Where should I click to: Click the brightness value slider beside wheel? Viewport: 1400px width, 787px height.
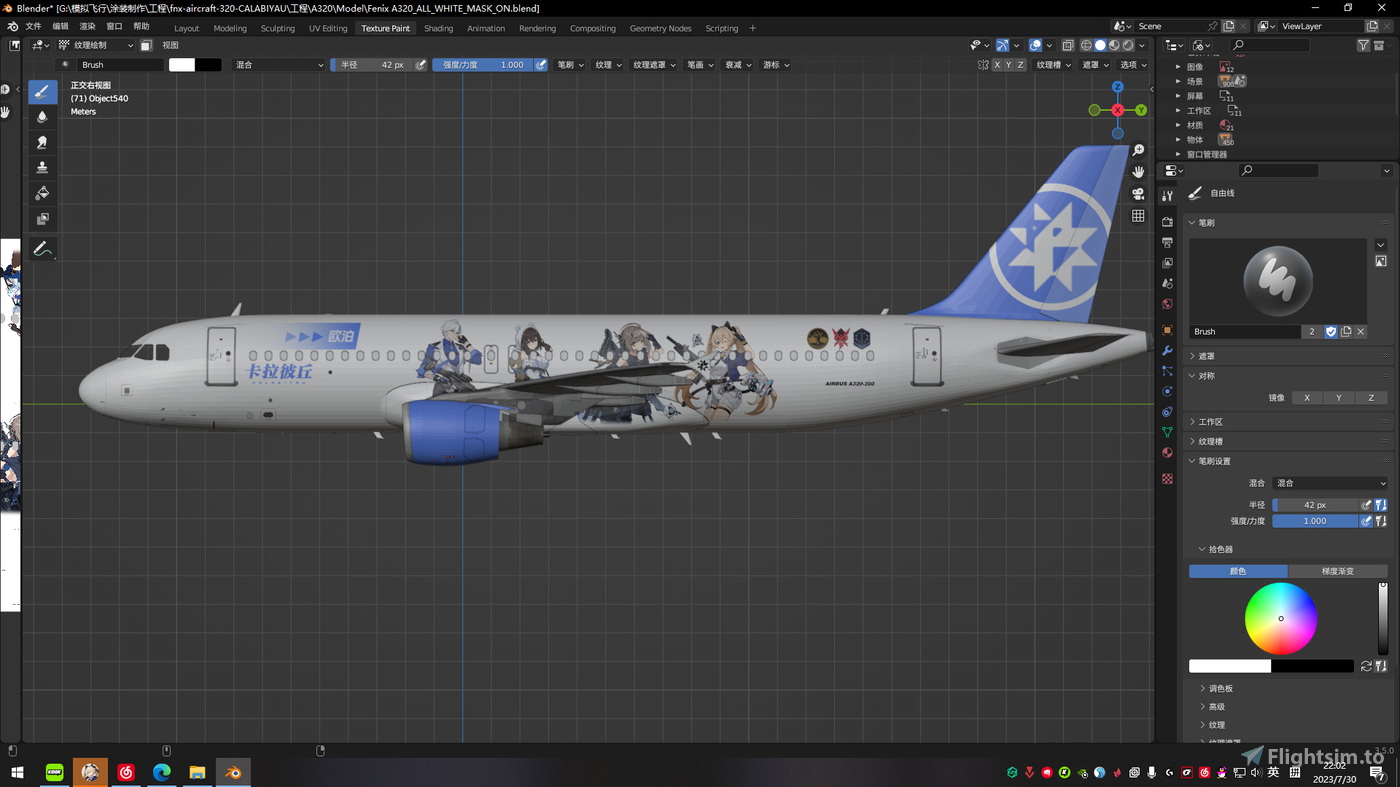[x=1383, y=619]
